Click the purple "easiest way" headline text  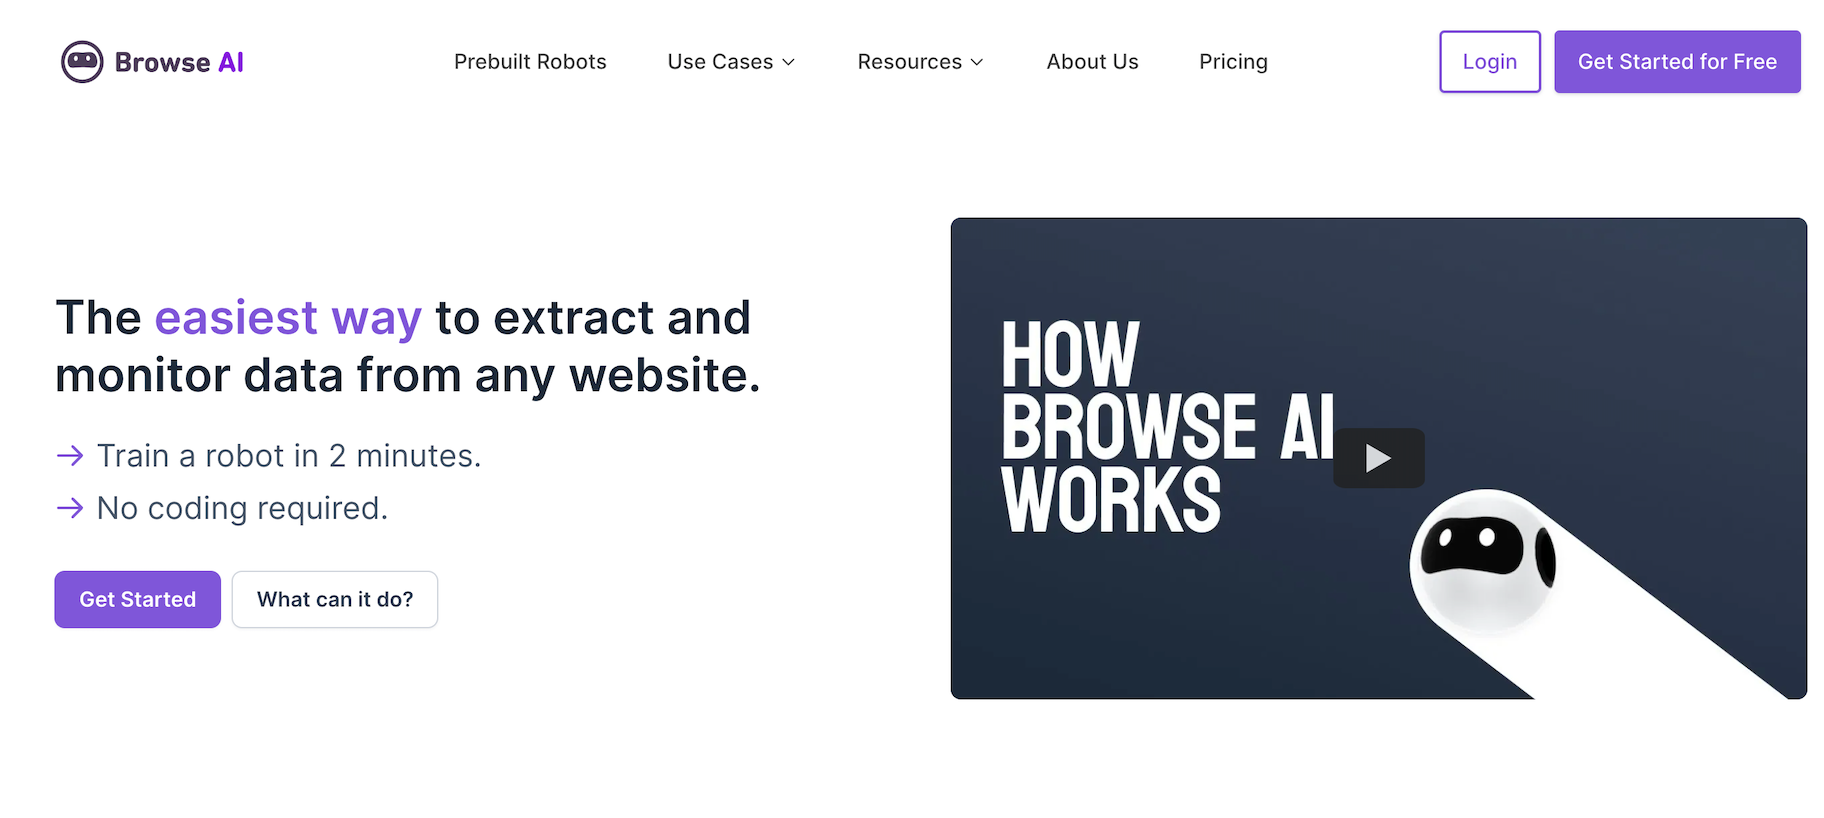click(288, 318)
